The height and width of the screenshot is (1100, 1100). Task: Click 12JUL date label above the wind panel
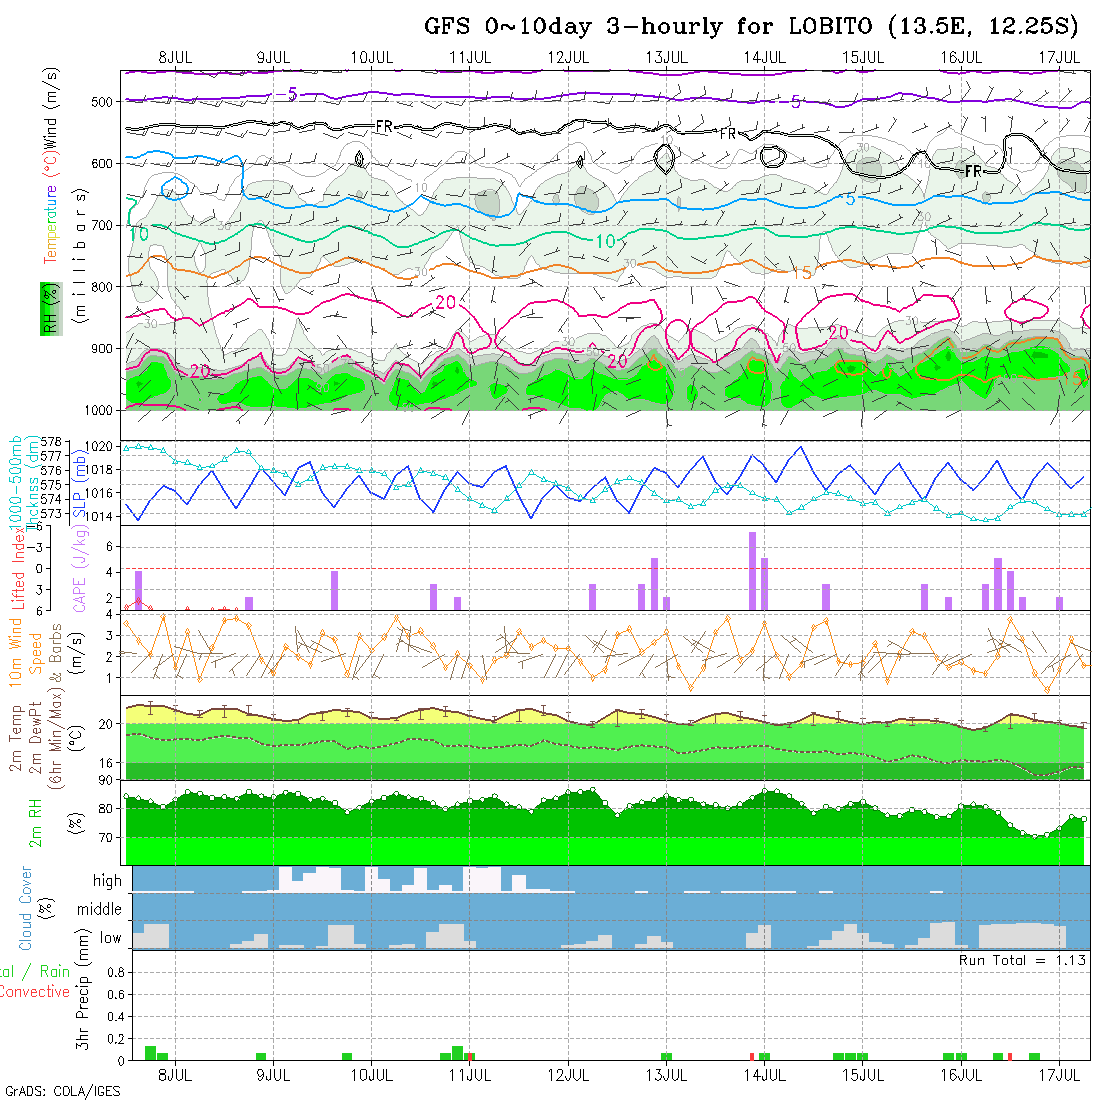568,57
